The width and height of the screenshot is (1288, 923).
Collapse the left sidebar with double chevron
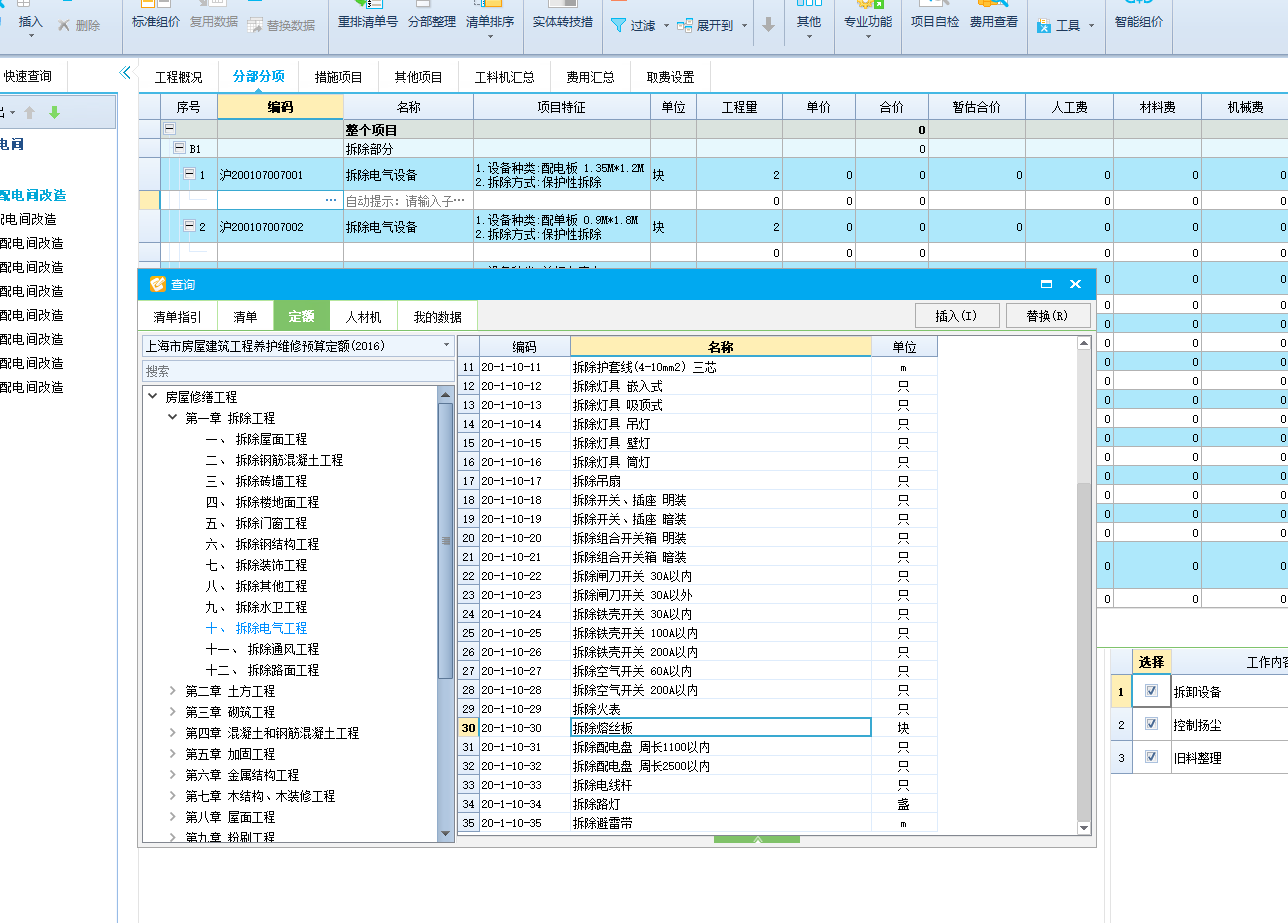click(x=125, y=73)
